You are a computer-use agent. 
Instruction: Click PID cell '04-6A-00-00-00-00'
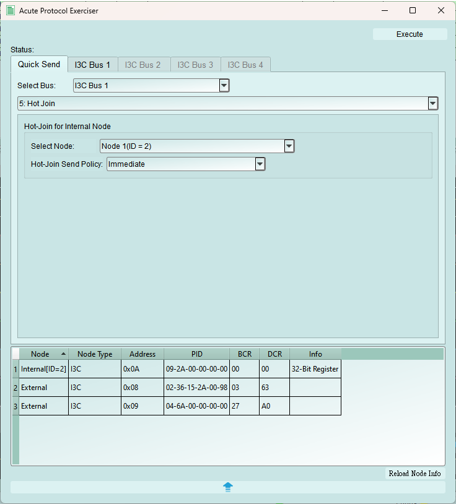197,406
